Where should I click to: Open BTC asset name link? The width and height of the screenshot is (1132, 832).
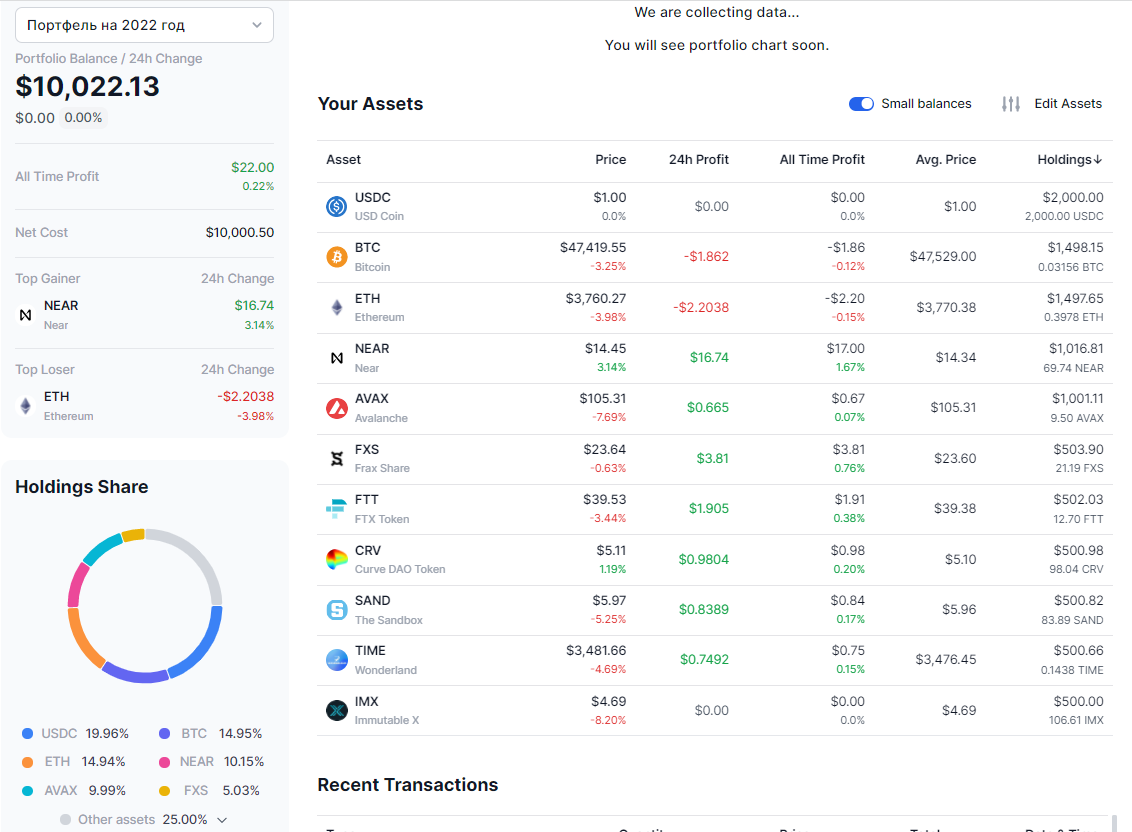pos(367,248)
